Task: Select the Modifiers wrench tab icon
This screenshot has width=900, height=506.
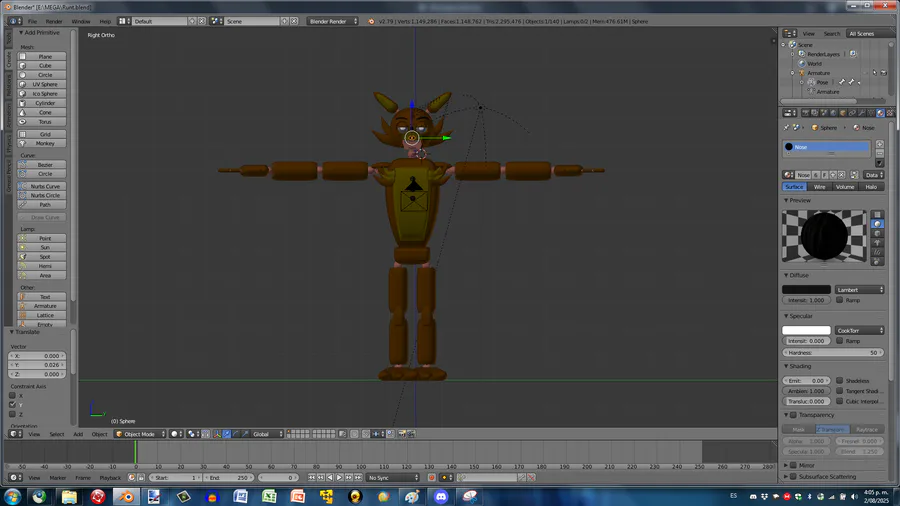Action: tap(862, 113)
